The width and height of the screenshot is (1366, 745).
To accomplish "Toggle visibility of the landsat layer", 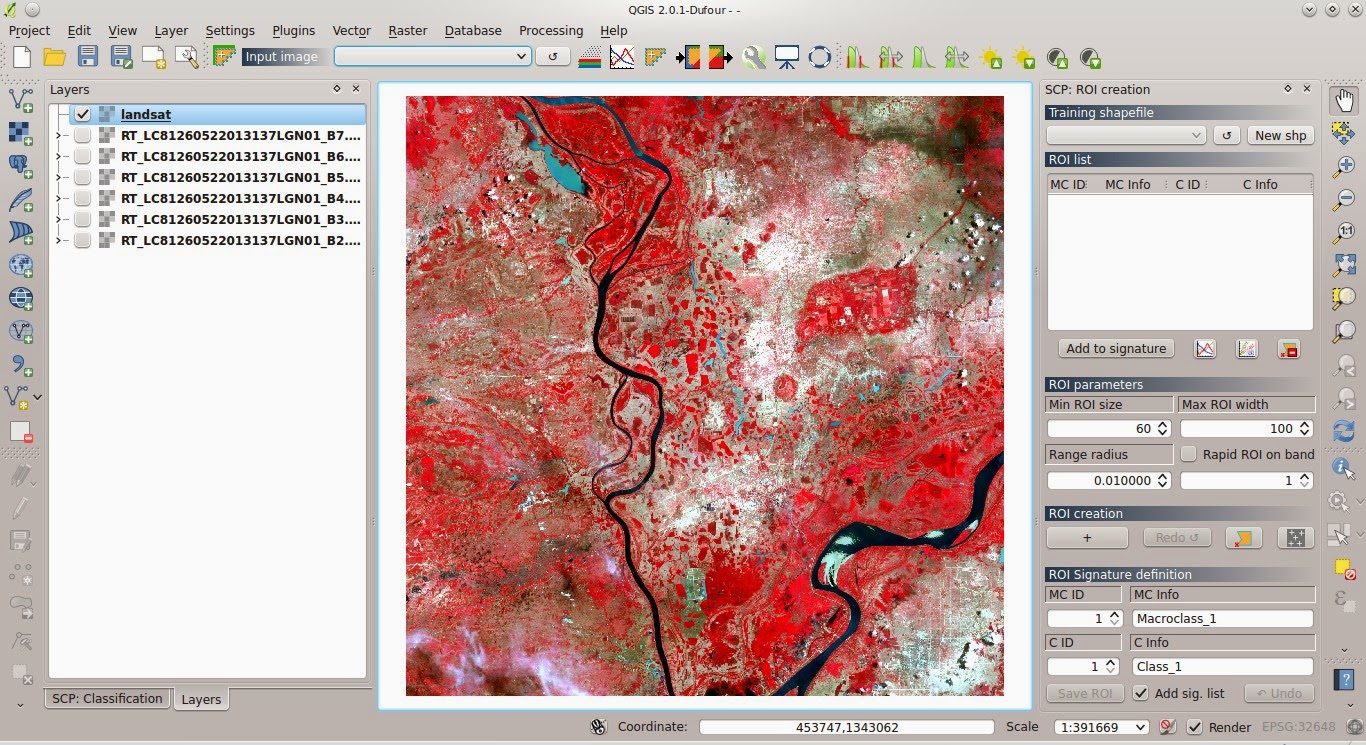I will [83, 114].
